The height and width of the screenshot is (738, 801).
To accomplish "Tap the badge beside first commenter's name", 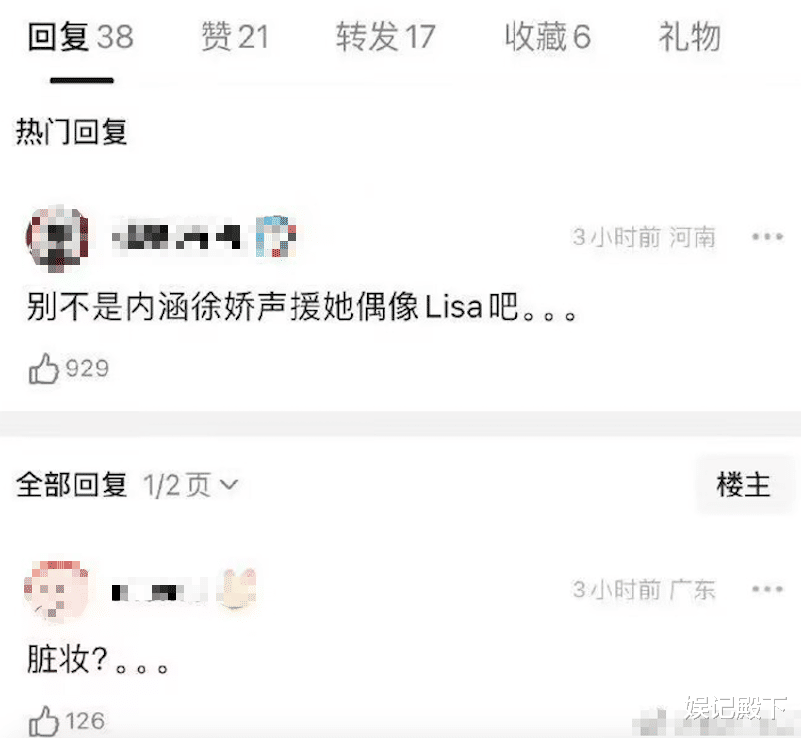I will coord(276,236).
